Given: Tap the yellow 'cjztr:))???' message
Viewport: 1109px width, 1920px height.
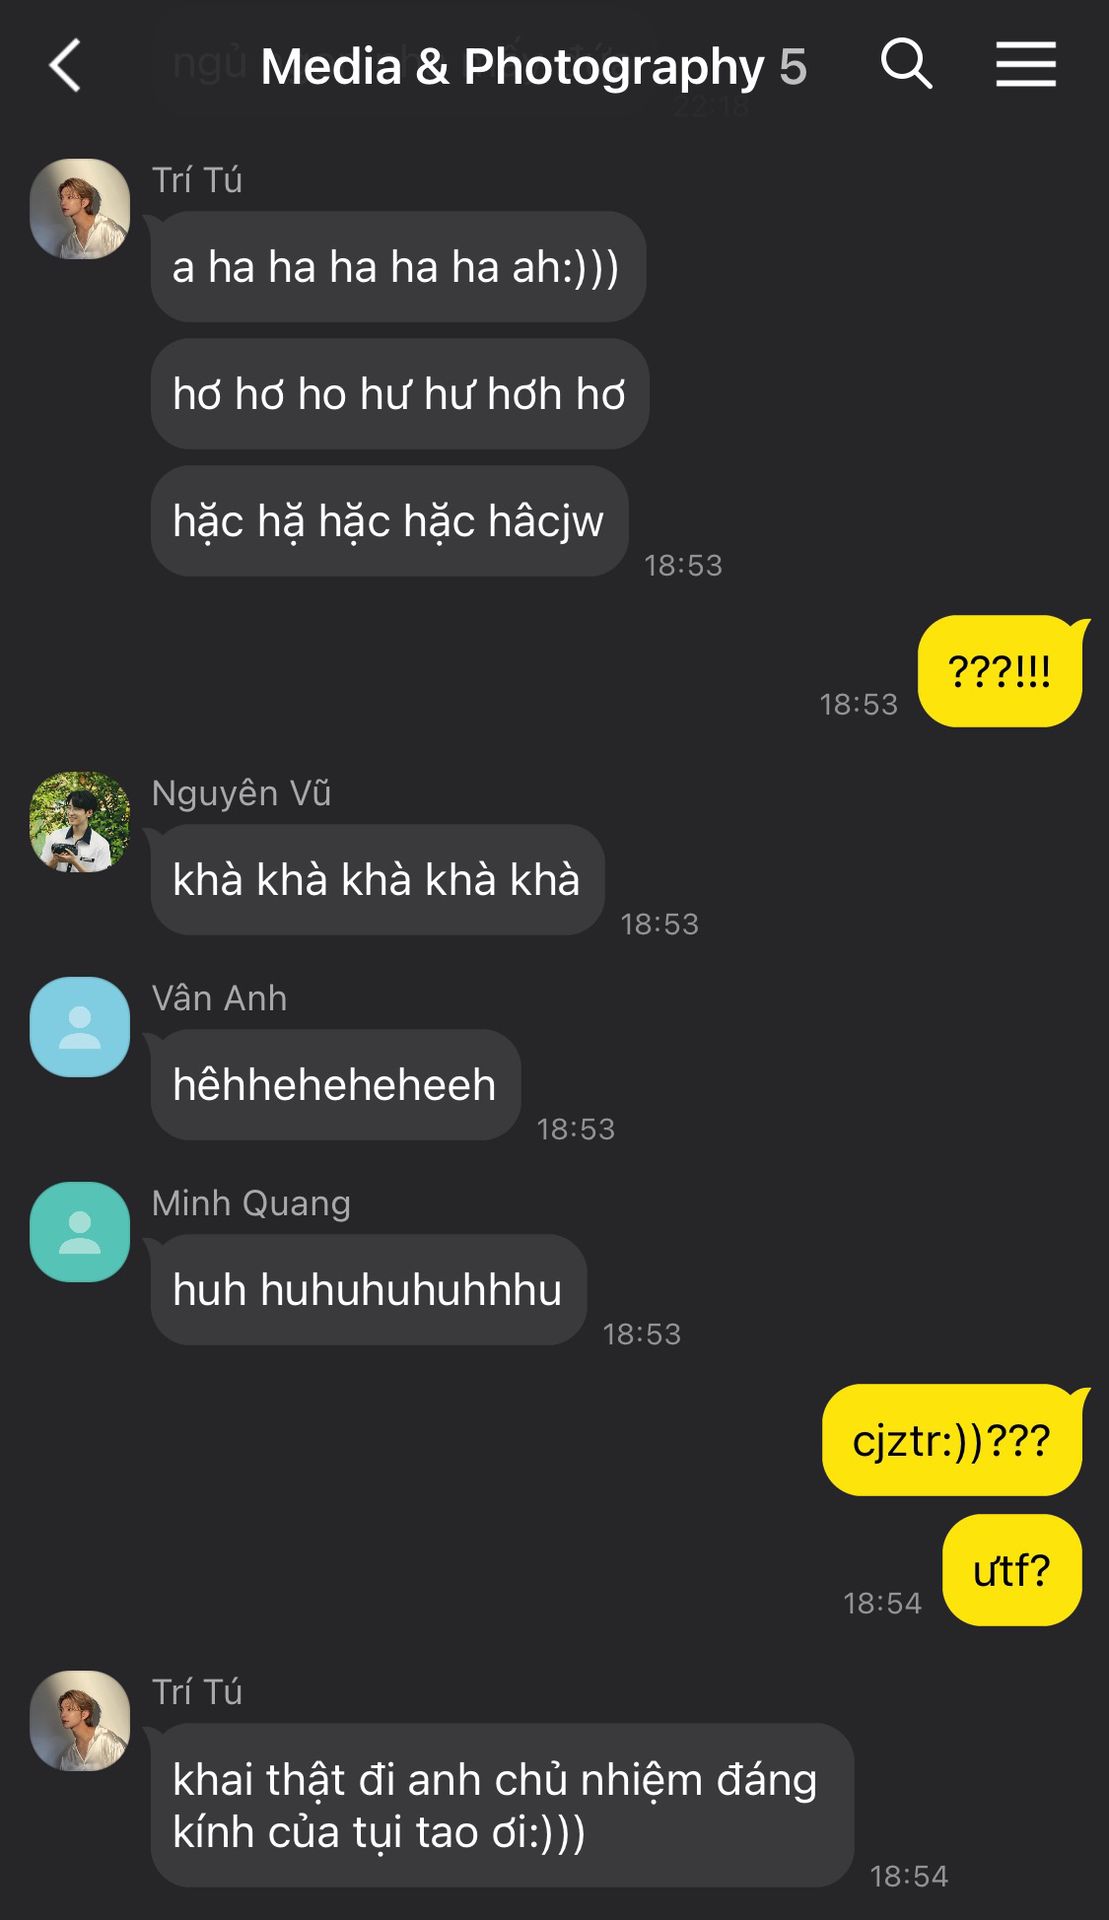Looking at the screenshot, I should tap(952, 1440).
